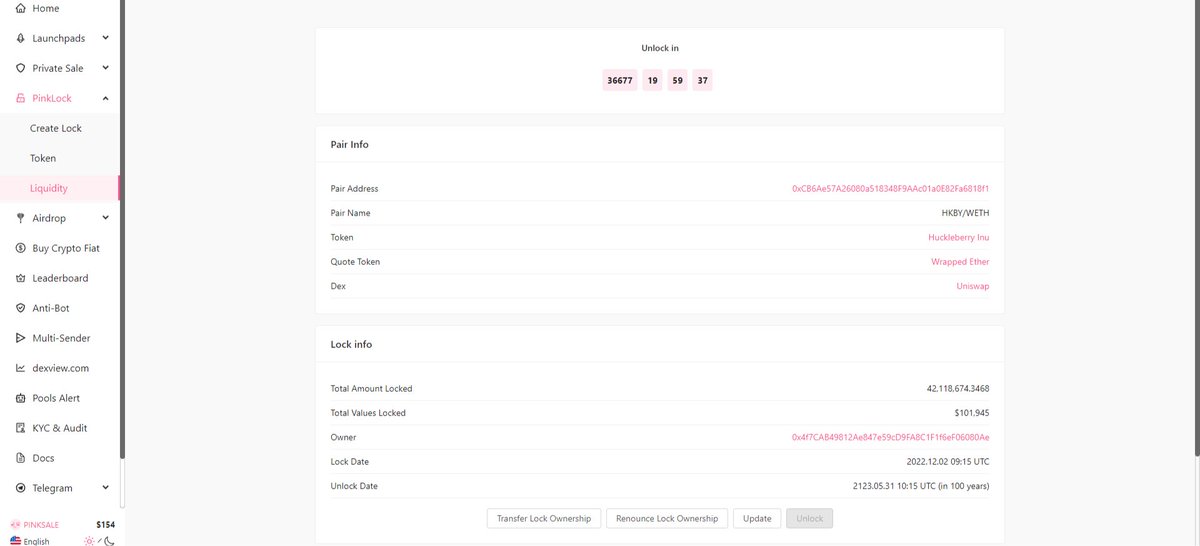This screenshot has width=1200, height=546.
Task: Open the Wrapped Ether link
Action: [x=960, y=262]
